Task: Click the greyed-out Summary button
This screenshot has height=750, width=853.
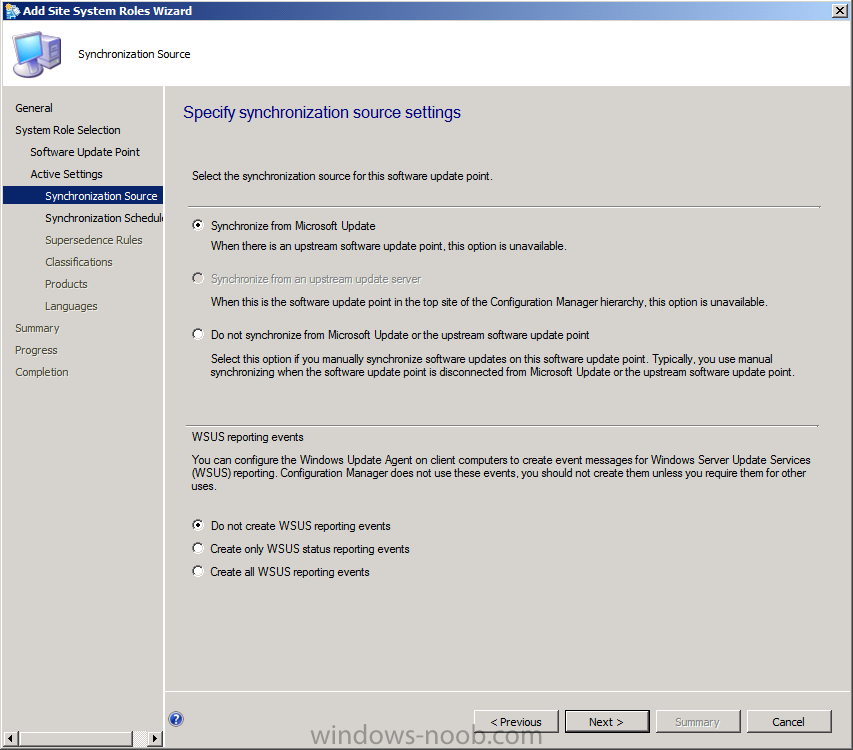Action: pos(698,722)
